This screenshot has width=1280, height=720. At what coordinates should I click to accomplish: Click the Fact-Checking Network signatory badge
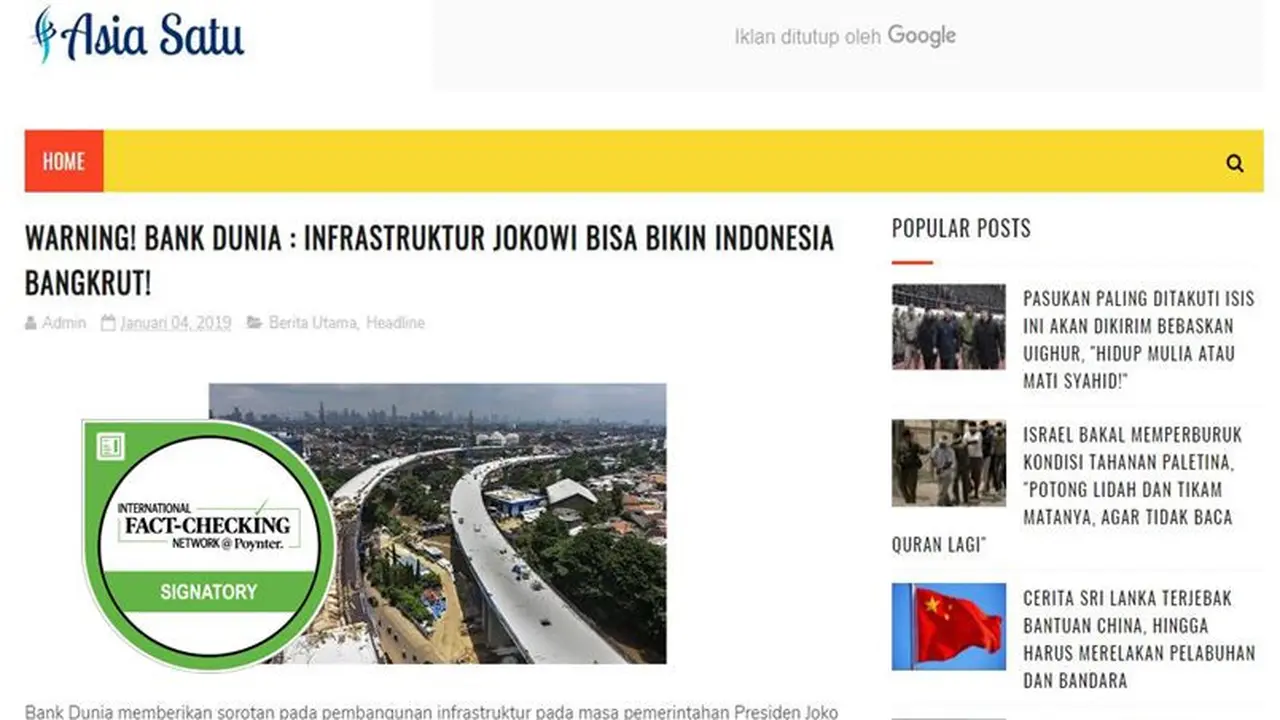208,545
